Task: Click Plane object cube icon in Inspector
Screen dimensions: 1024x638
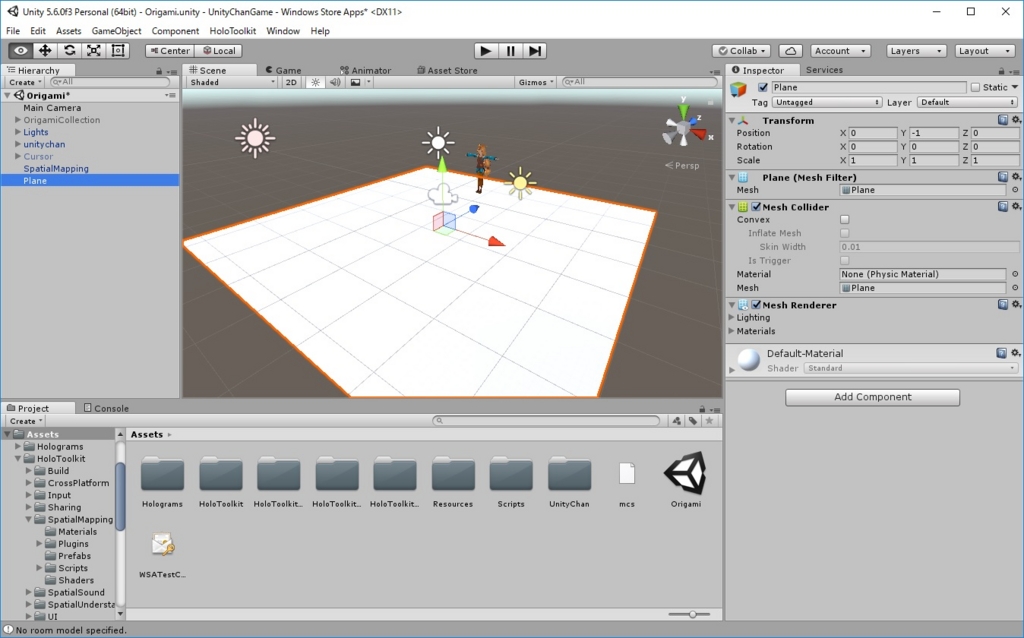Action: coord(739,89)
